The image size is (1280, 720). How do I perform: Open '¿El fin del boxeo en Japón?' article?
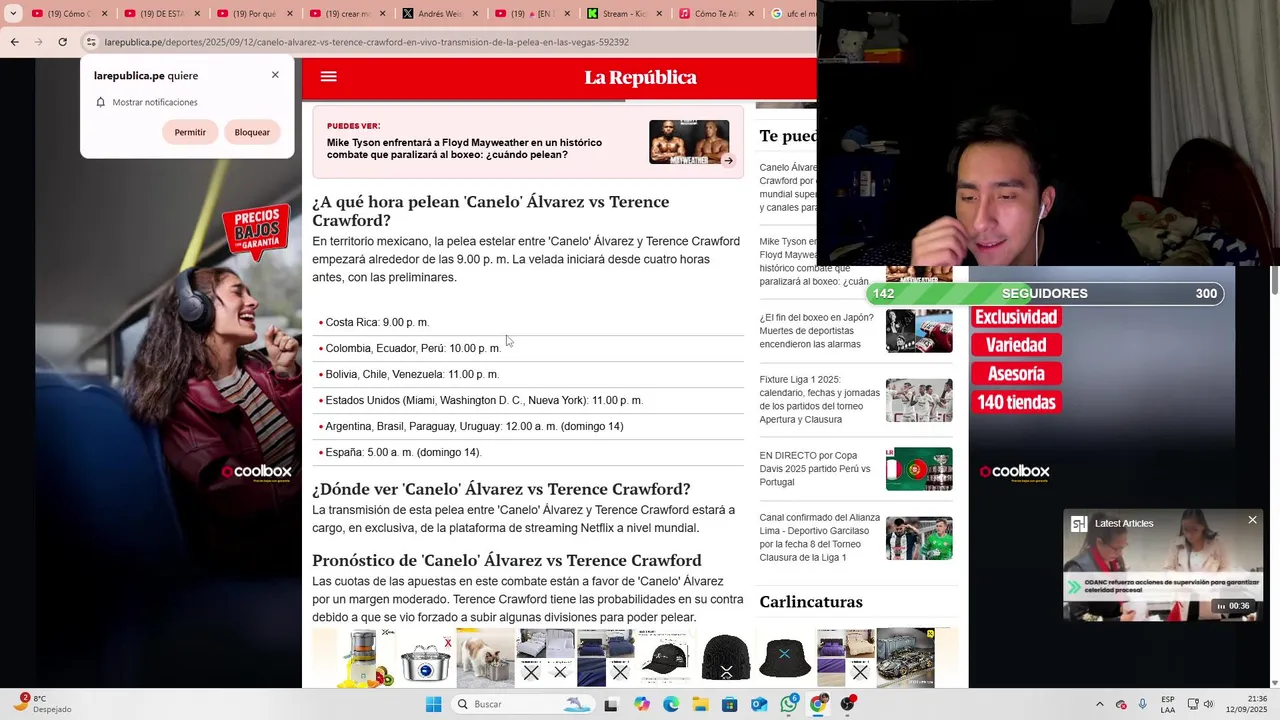[816, 331]
